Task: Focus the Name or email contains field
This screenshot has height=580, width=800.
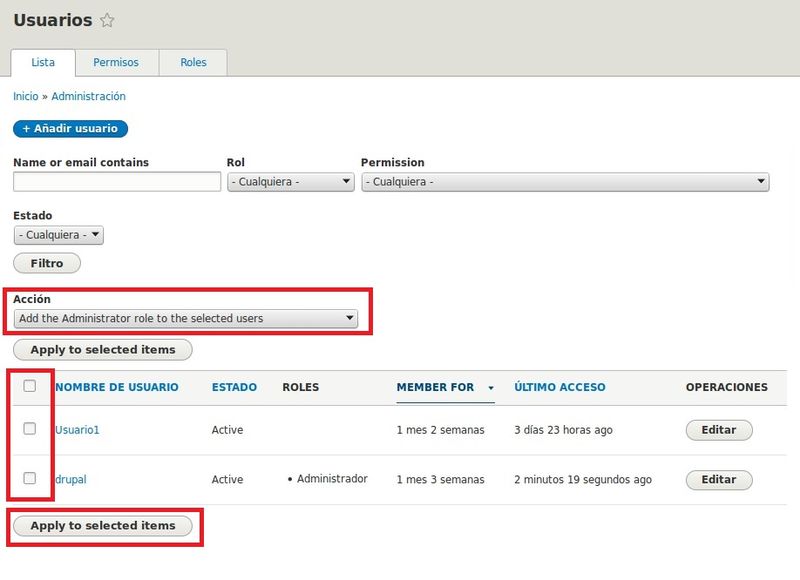Action: click(x=117, y=182)
